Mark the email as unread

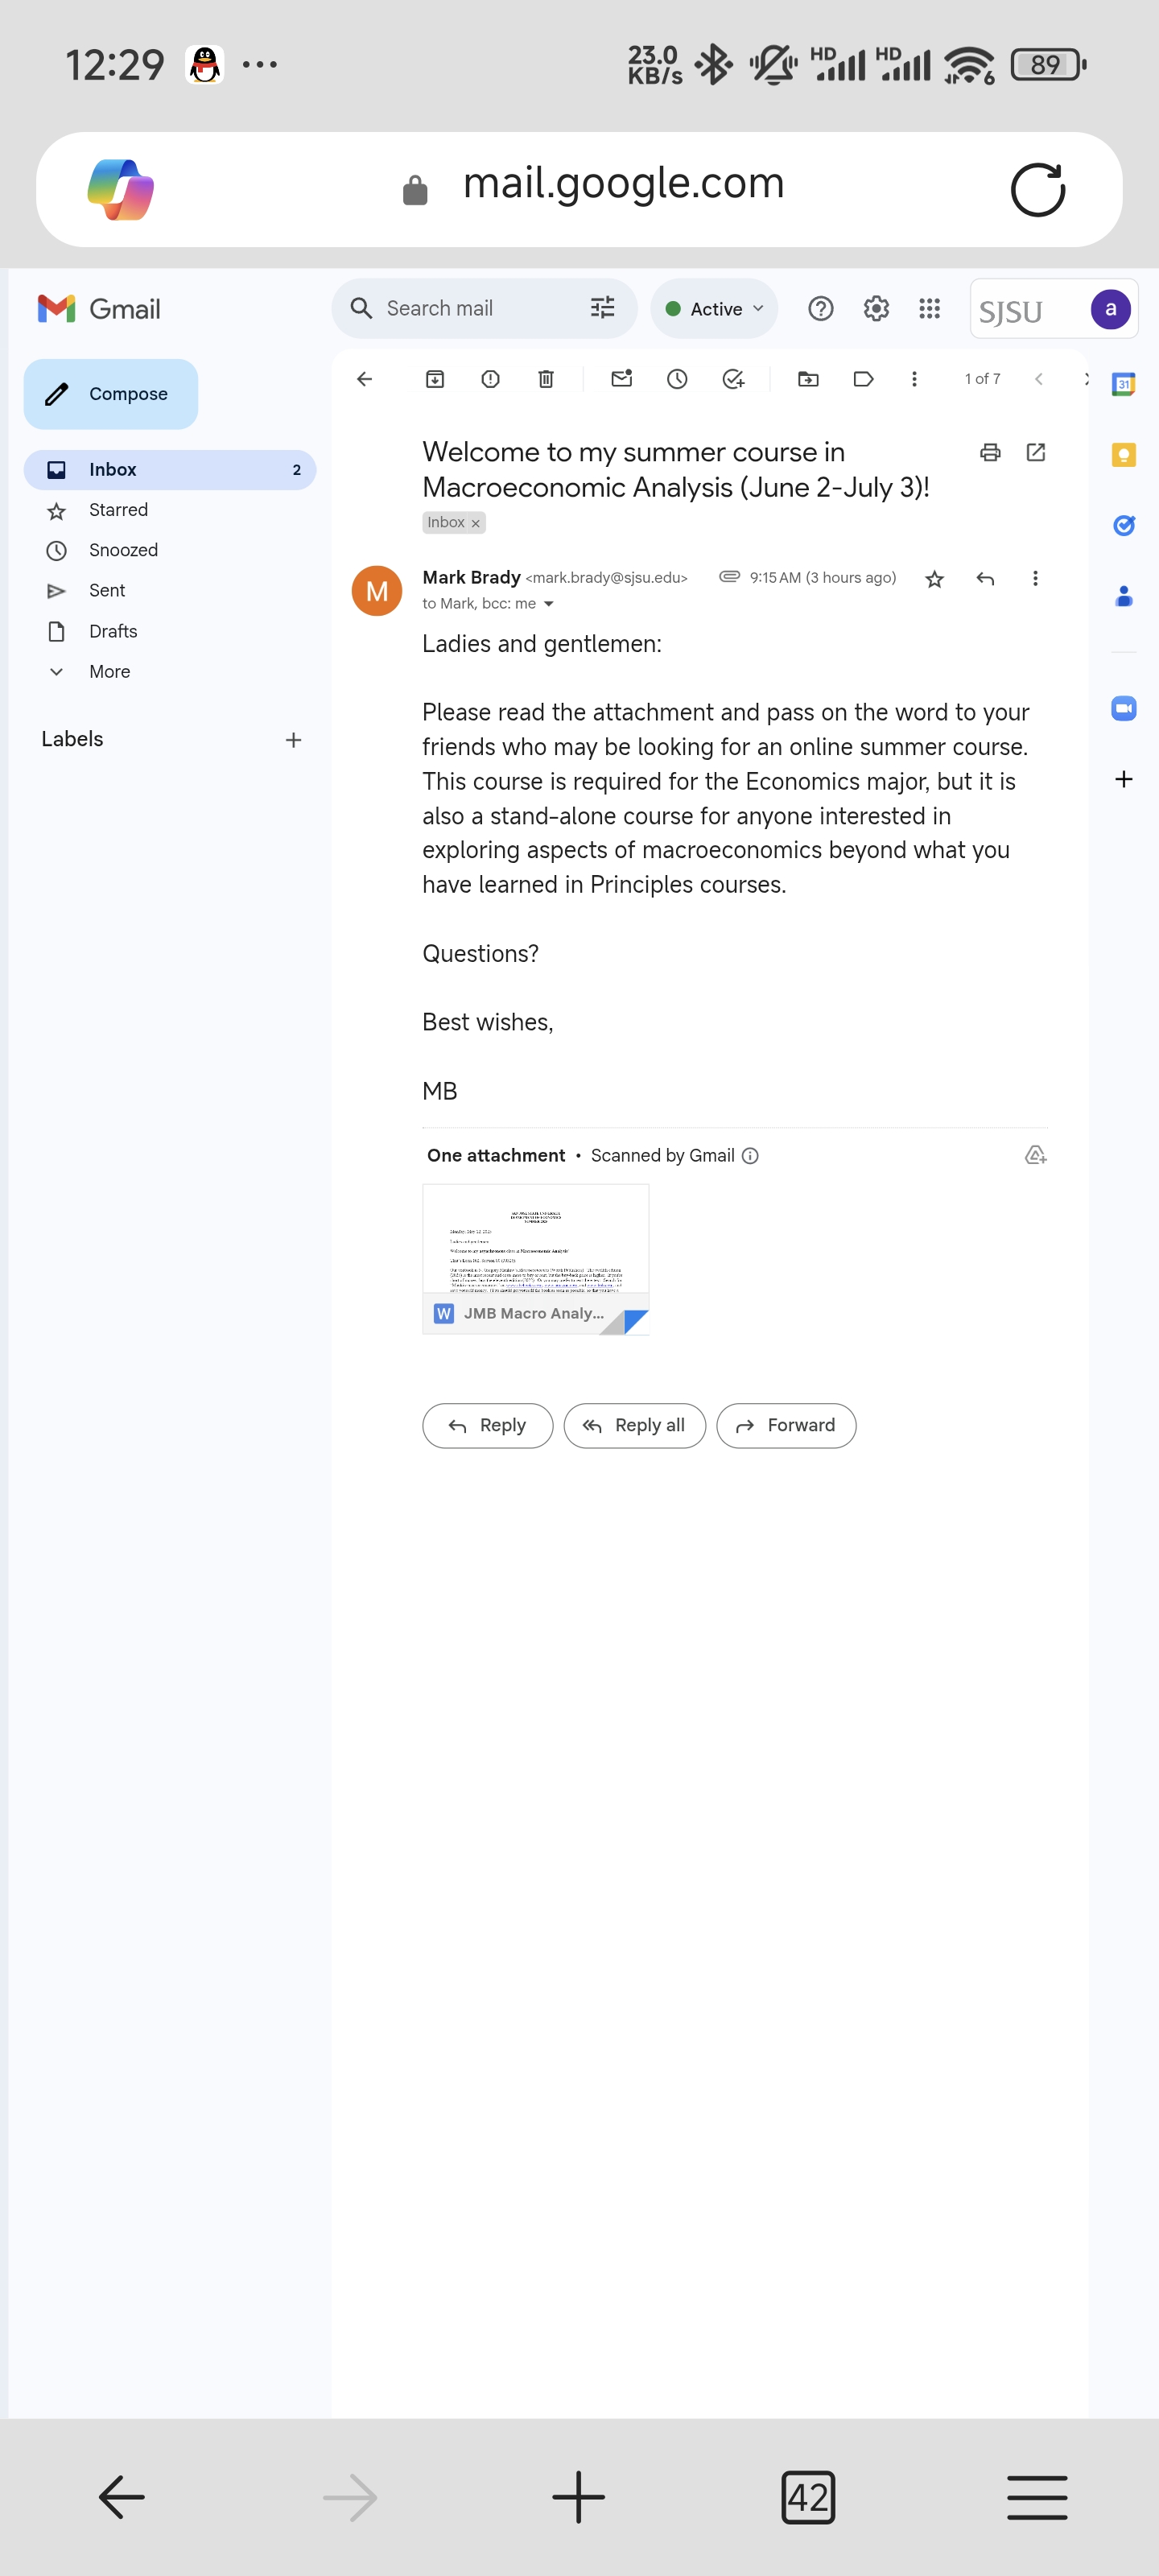point(622,379)
